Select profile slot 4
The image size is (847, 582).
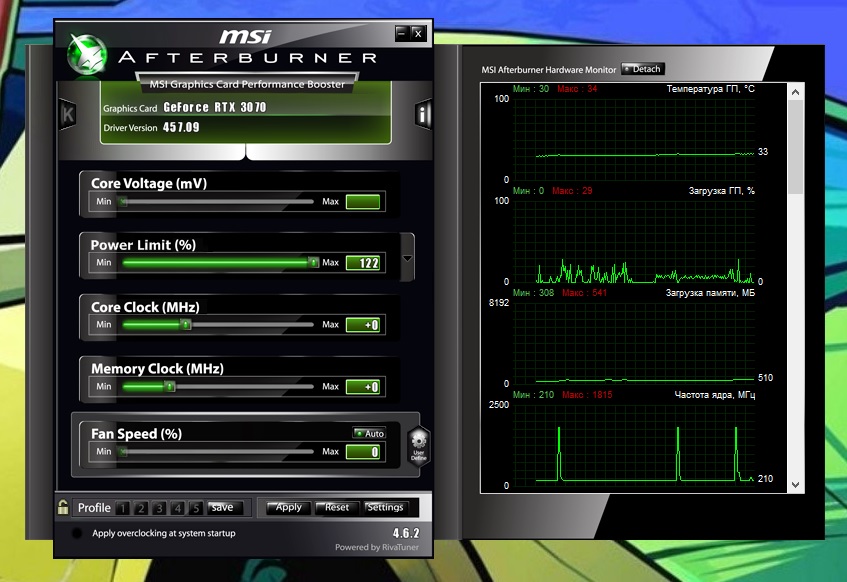pyautogui.click(x=178, y=508)
